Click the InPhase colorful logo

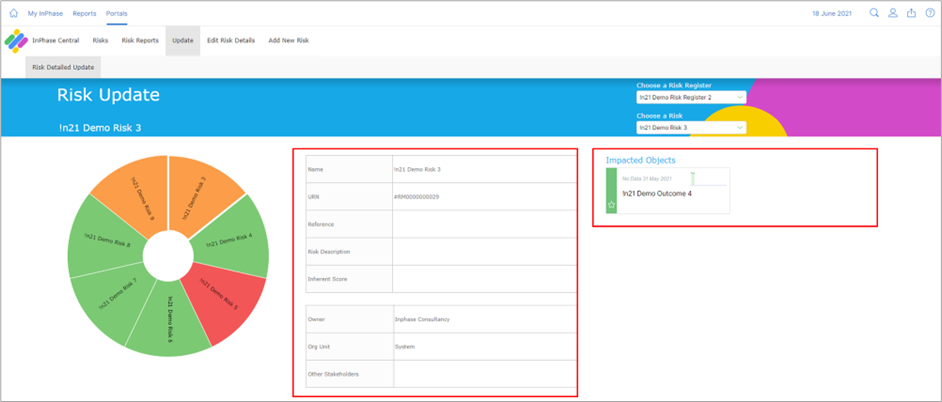[15, 41]
